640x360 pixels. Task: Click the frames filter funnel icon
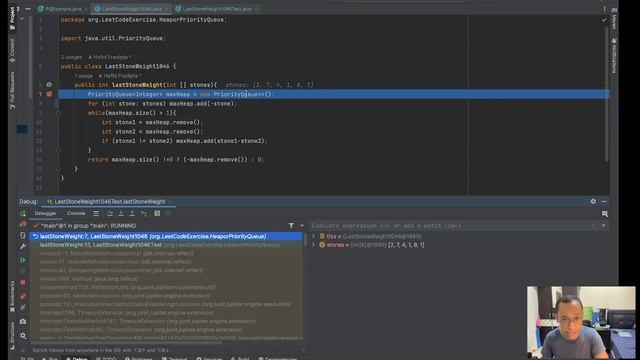[x=291, y=225]
